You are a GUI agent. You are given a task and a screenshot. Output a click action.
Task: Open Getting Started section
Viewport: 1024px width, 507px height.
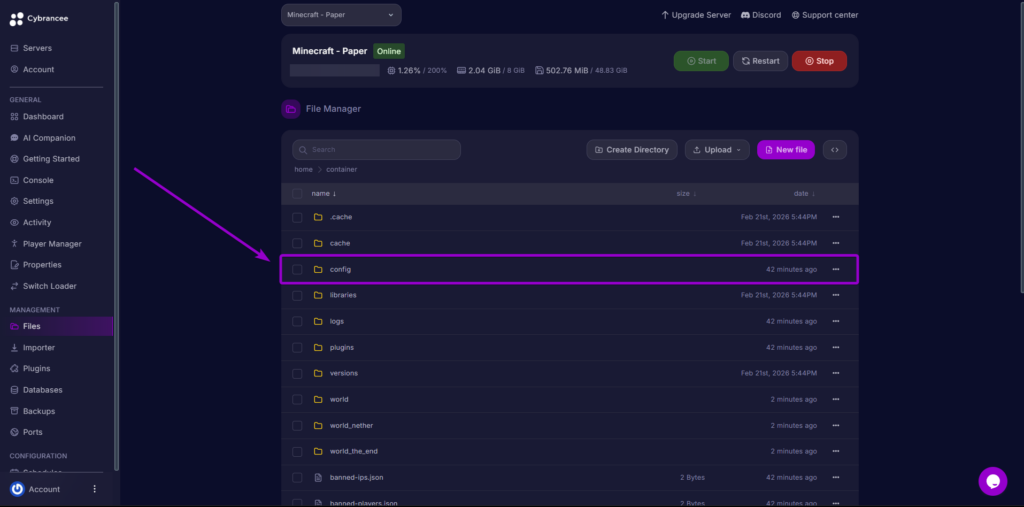coord(51,159)
